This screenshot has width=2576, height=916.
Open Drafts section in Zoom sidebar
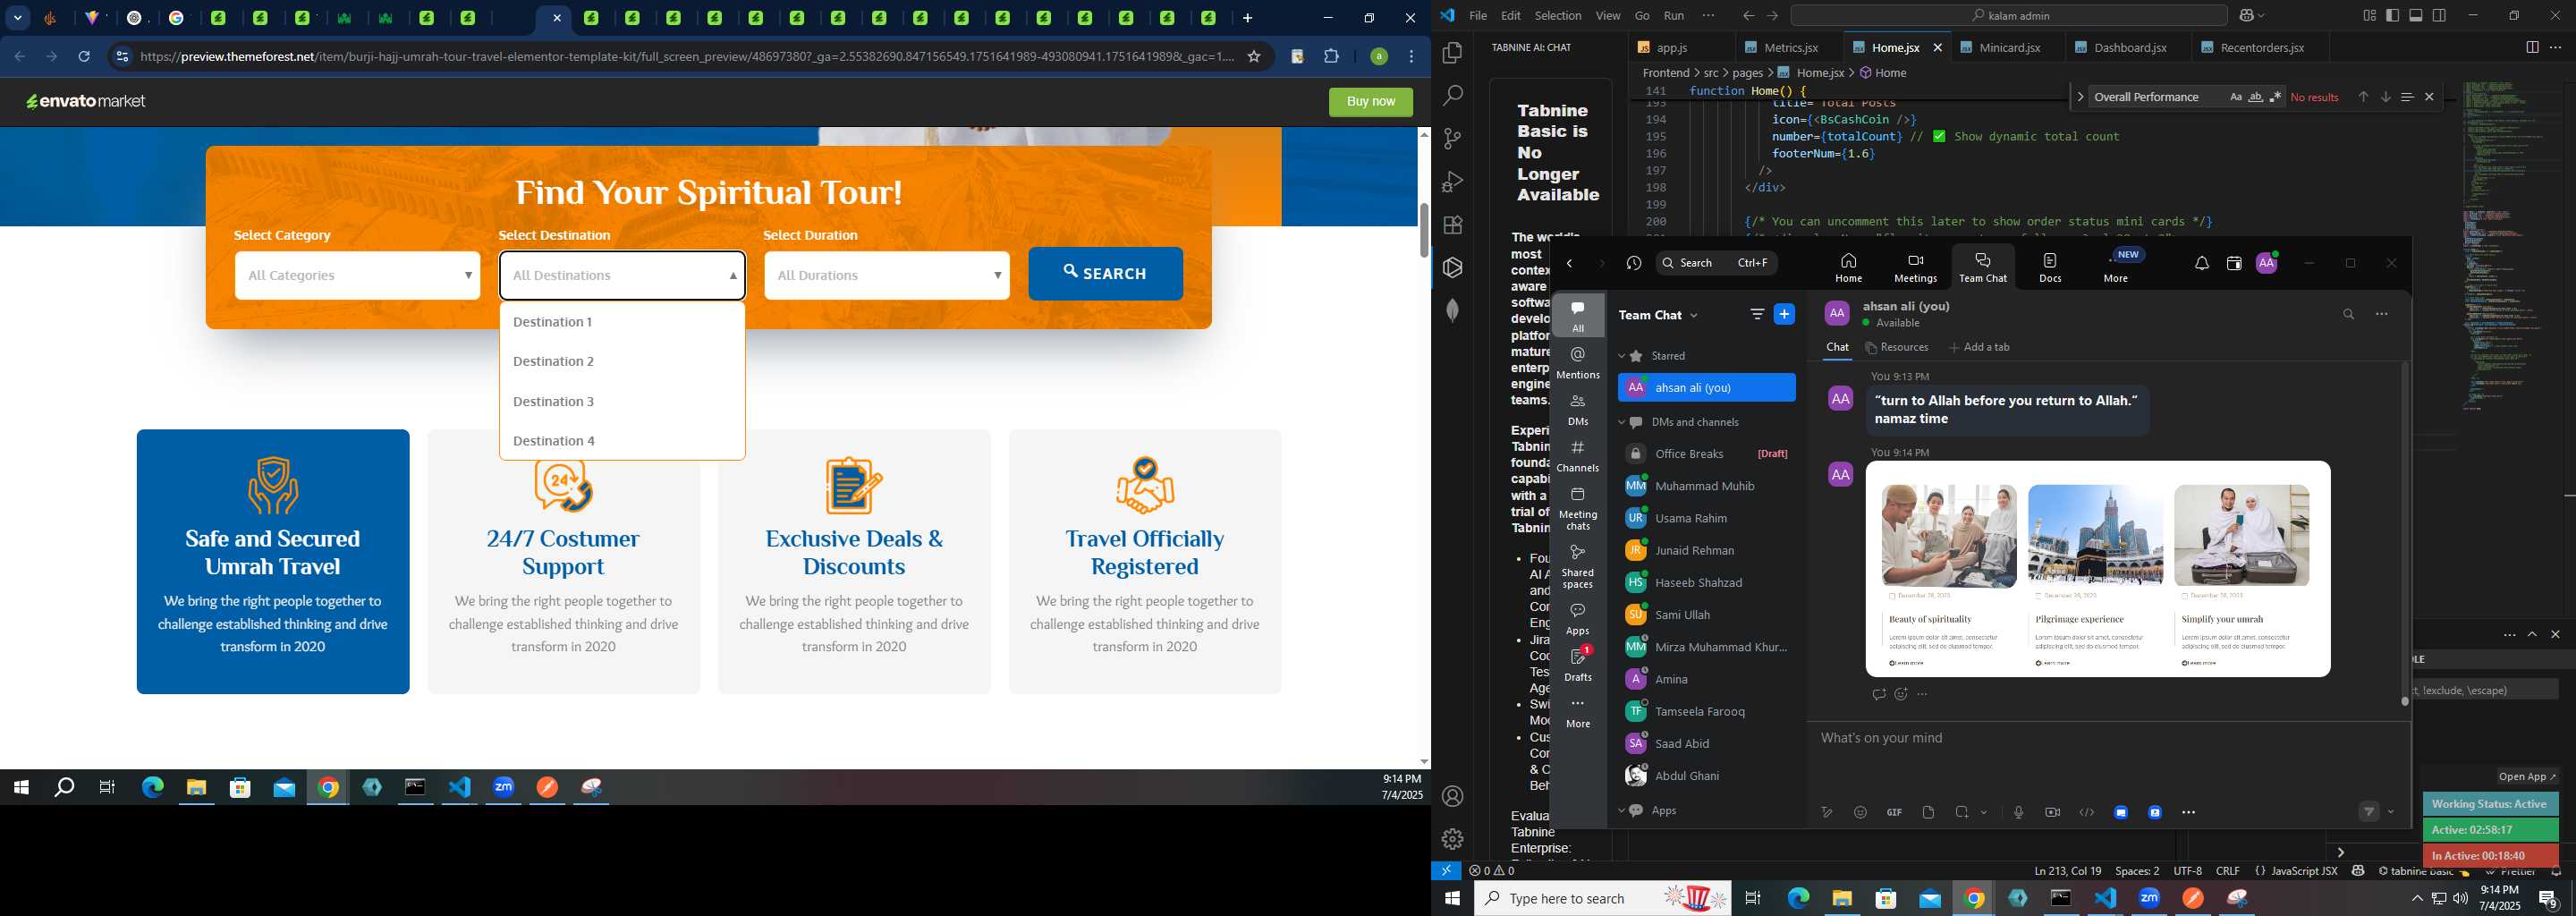(x=1578, y=664)
